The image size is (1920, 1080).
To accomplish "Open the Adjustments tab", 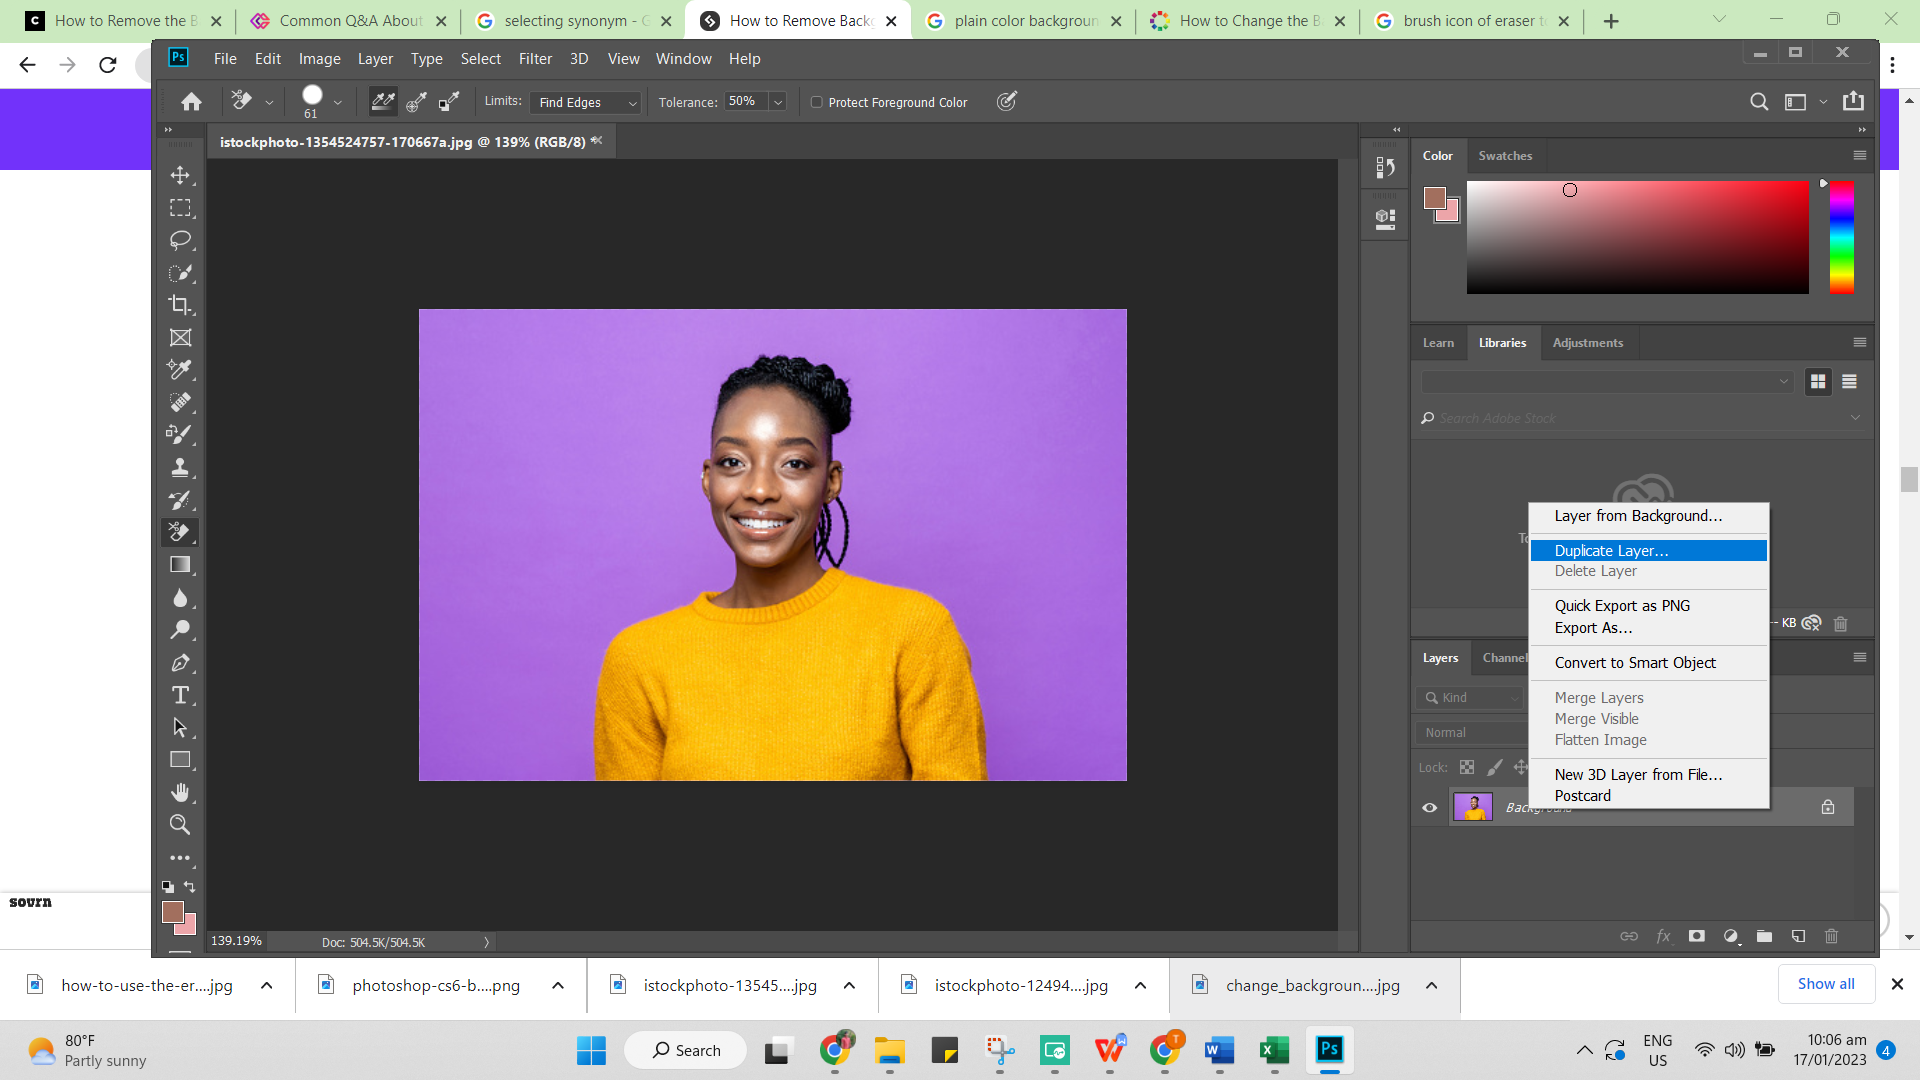I will click(1588, 343).
